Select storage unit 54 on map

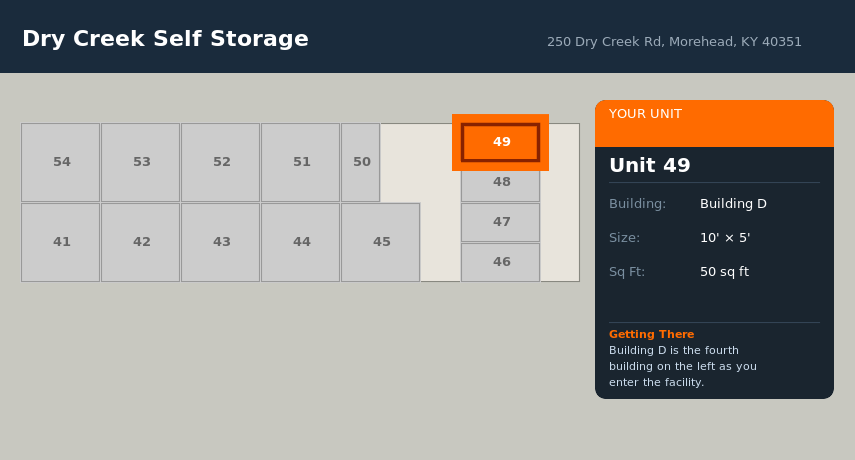[60, 162]
